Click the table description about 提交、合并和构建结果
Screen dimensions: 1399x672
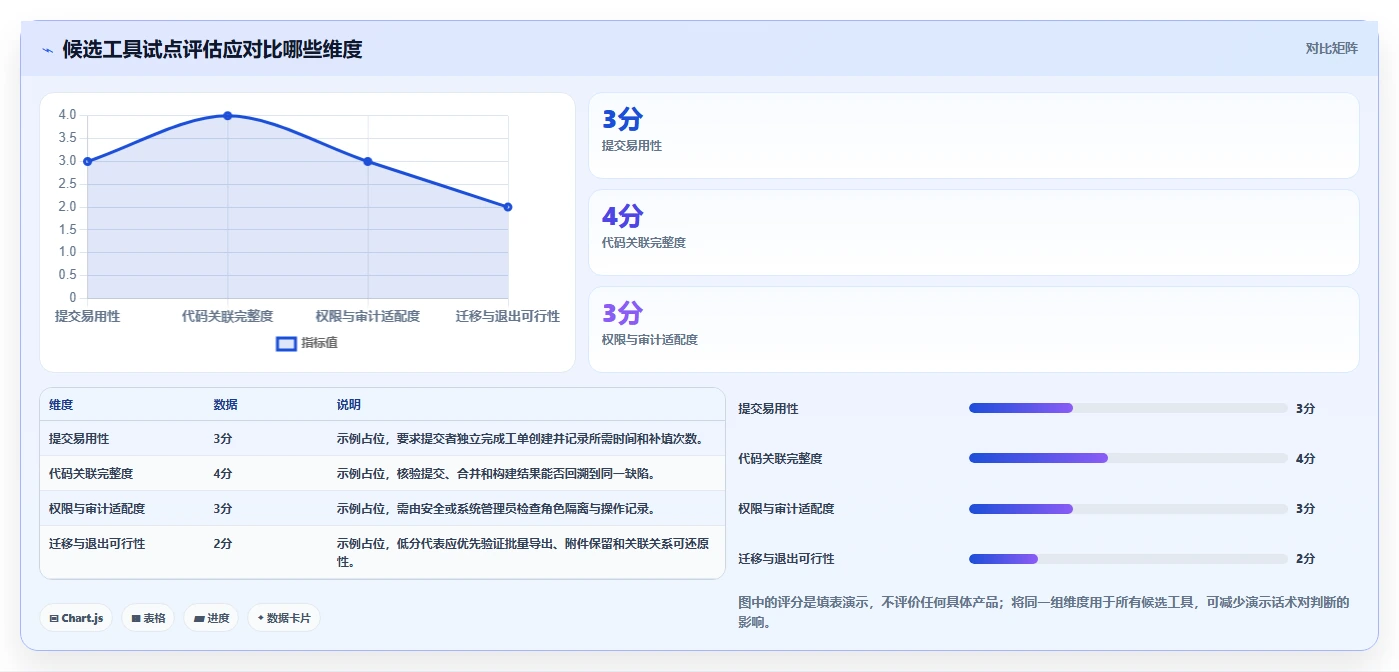(x=496, y=473)
